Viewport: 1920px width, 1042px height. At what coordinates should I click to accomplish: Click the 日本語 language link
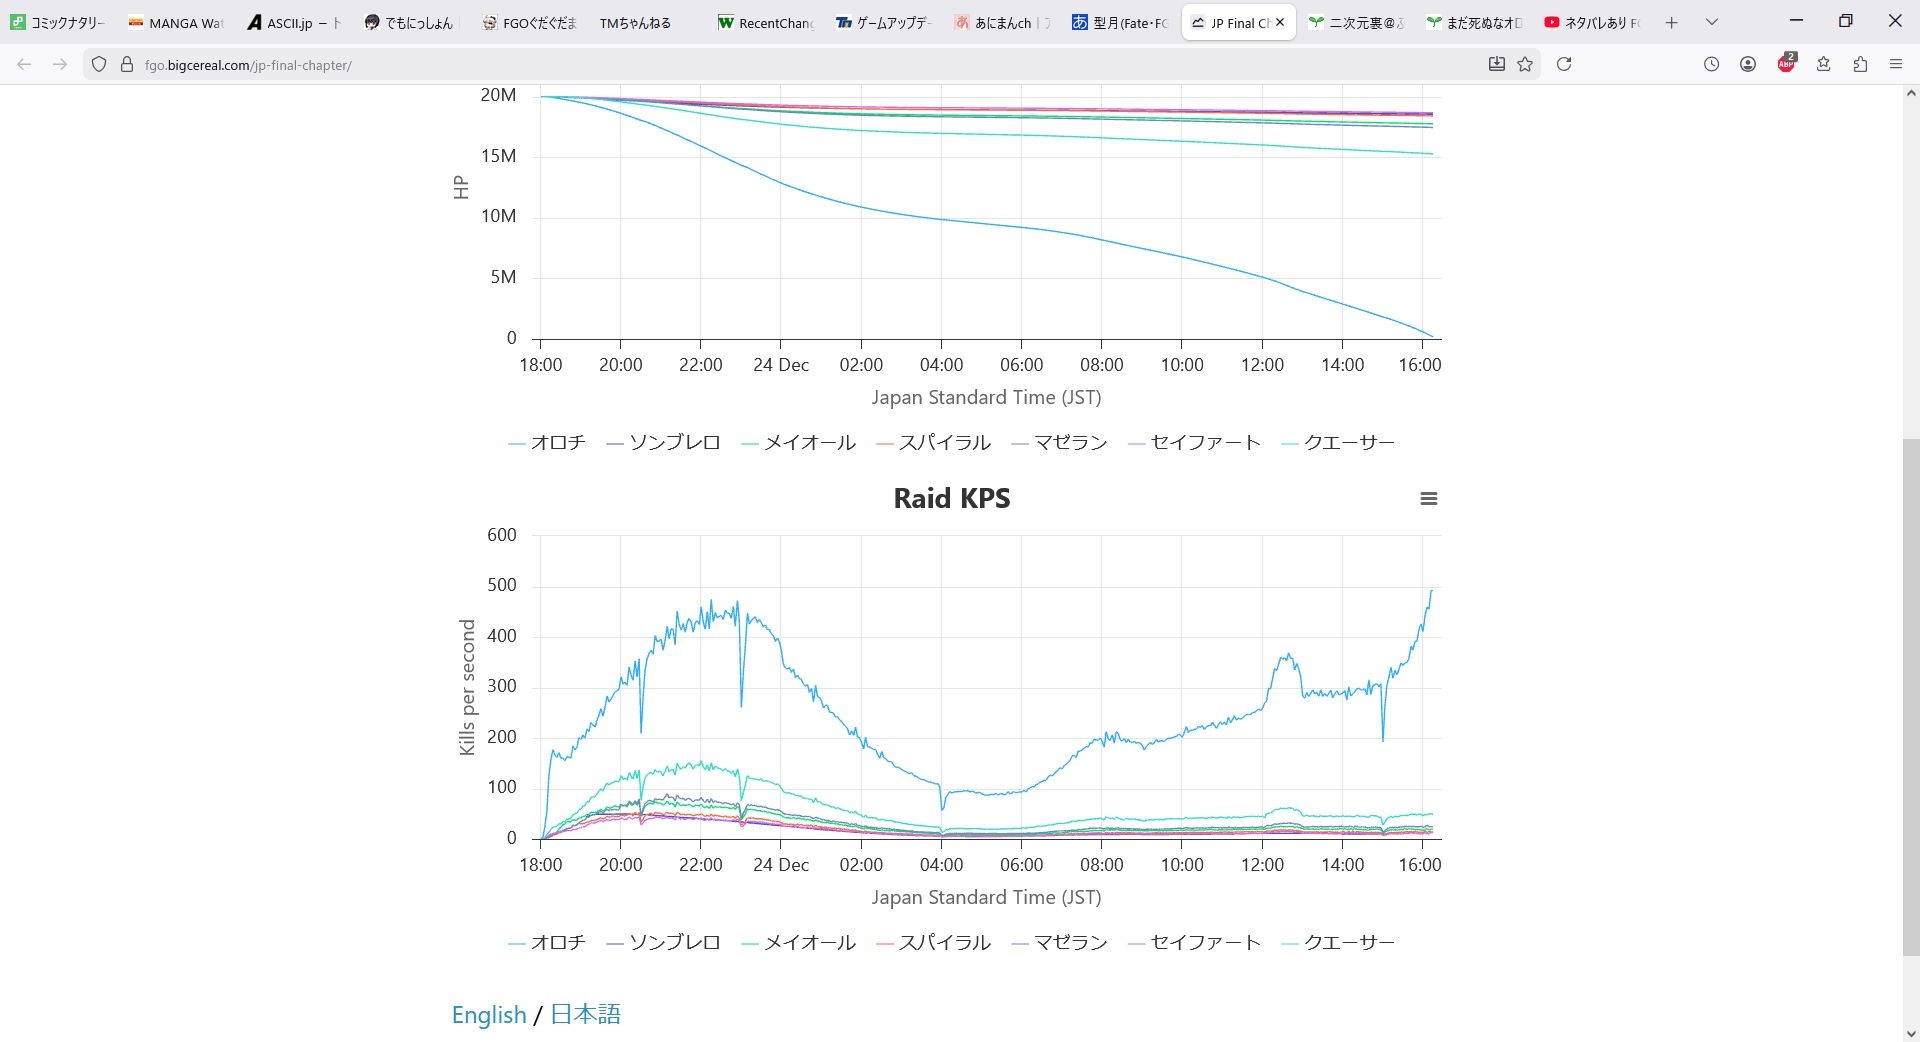point(585,1015)
